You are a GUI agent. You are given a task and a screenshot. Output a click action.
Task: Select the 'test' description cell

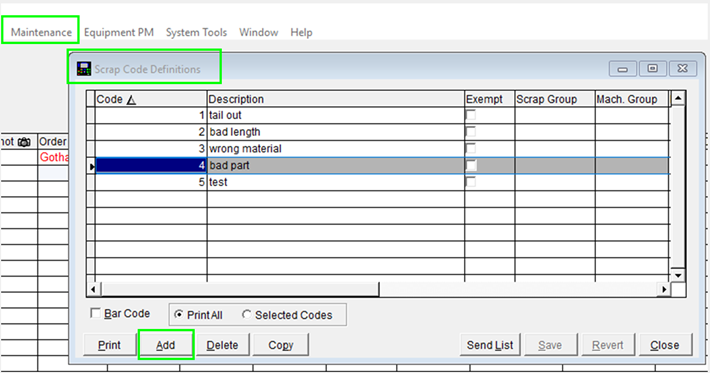(x=336, y=182)
